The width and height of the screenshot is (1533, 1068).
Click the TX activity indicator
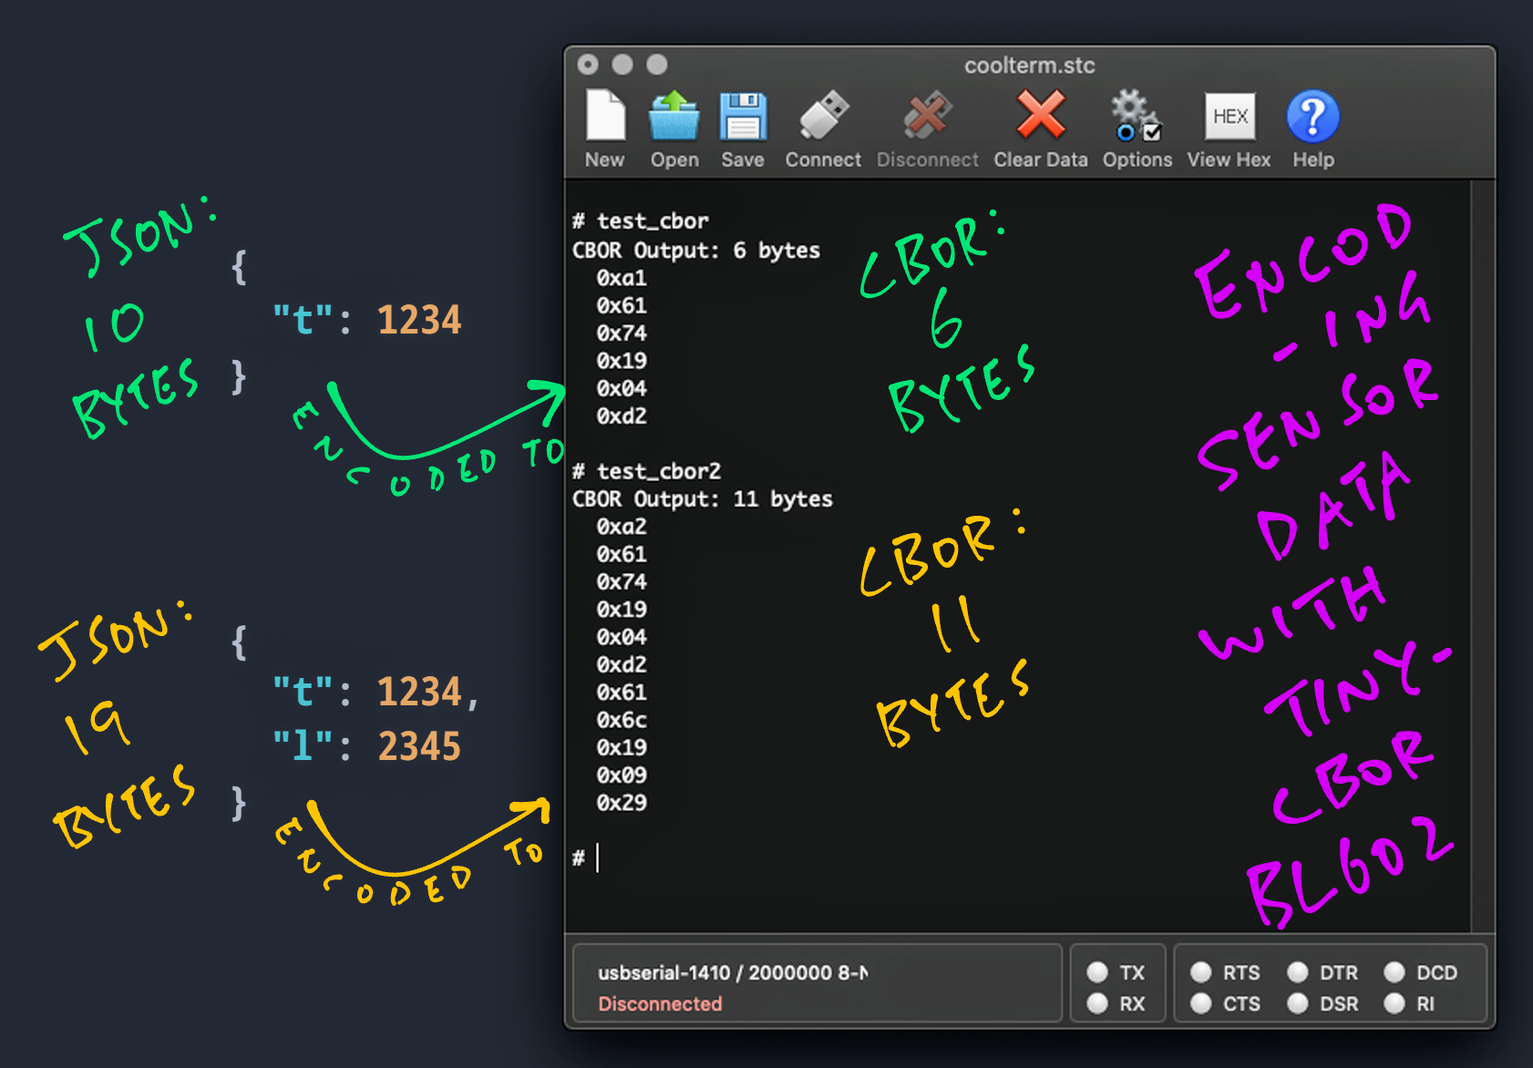(1098, 972)
